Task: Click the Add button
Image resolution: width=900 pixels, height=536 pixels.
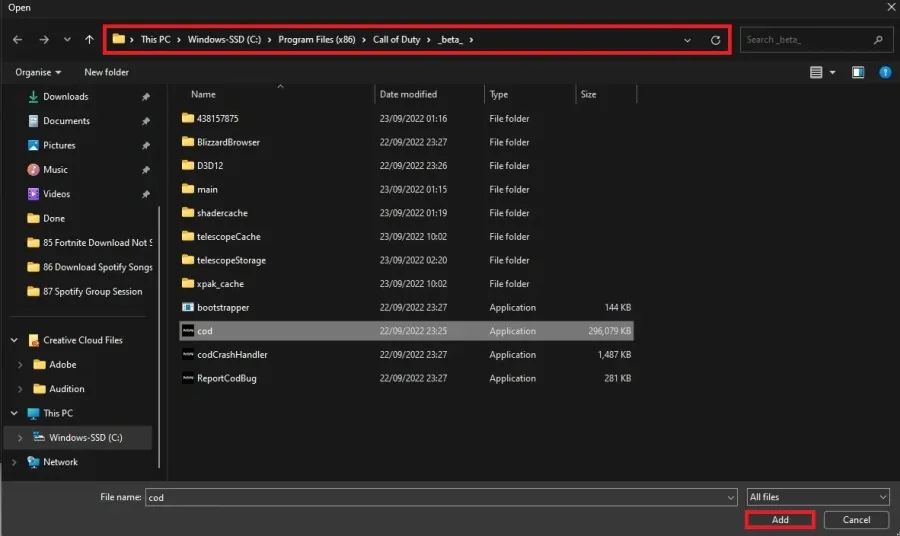Action: (780, 520)
